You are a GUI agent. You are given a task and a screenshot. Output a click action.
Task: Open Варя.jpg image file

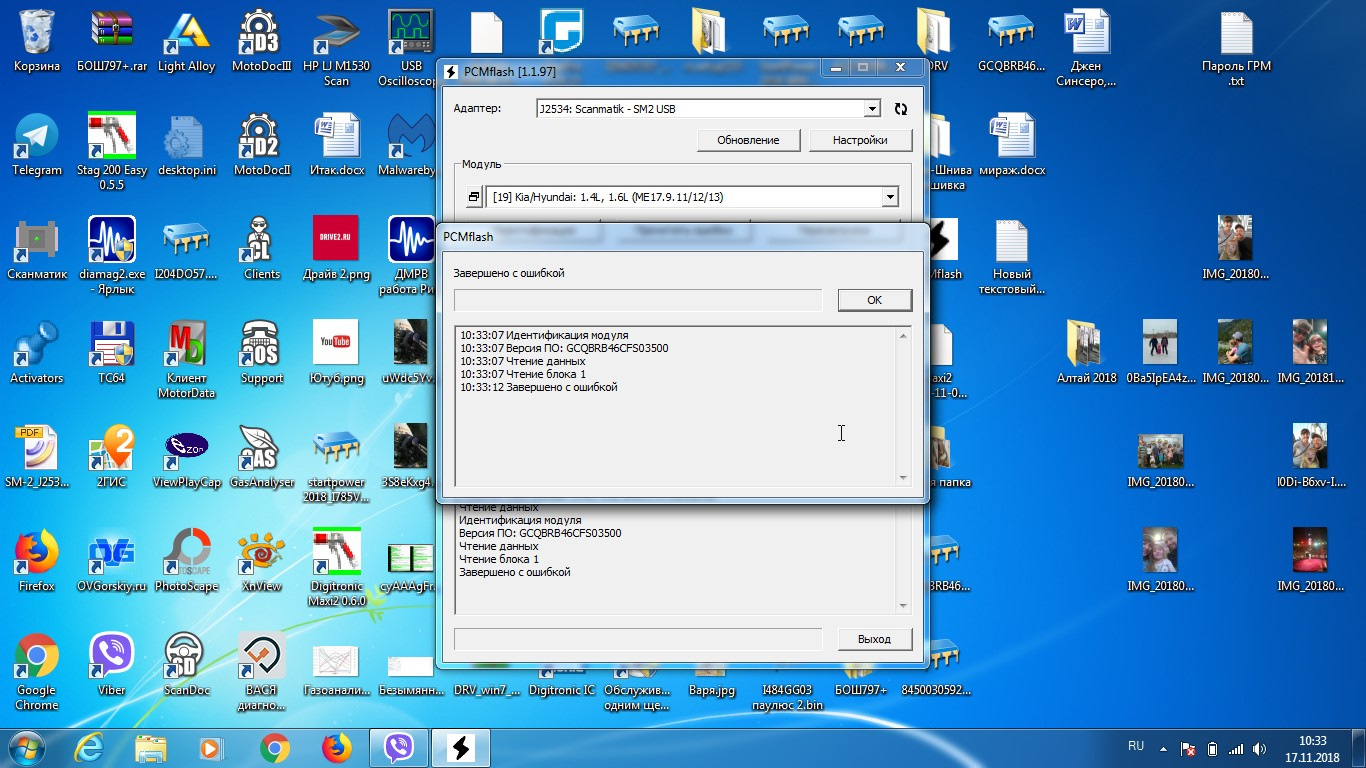tap(712, 690)
